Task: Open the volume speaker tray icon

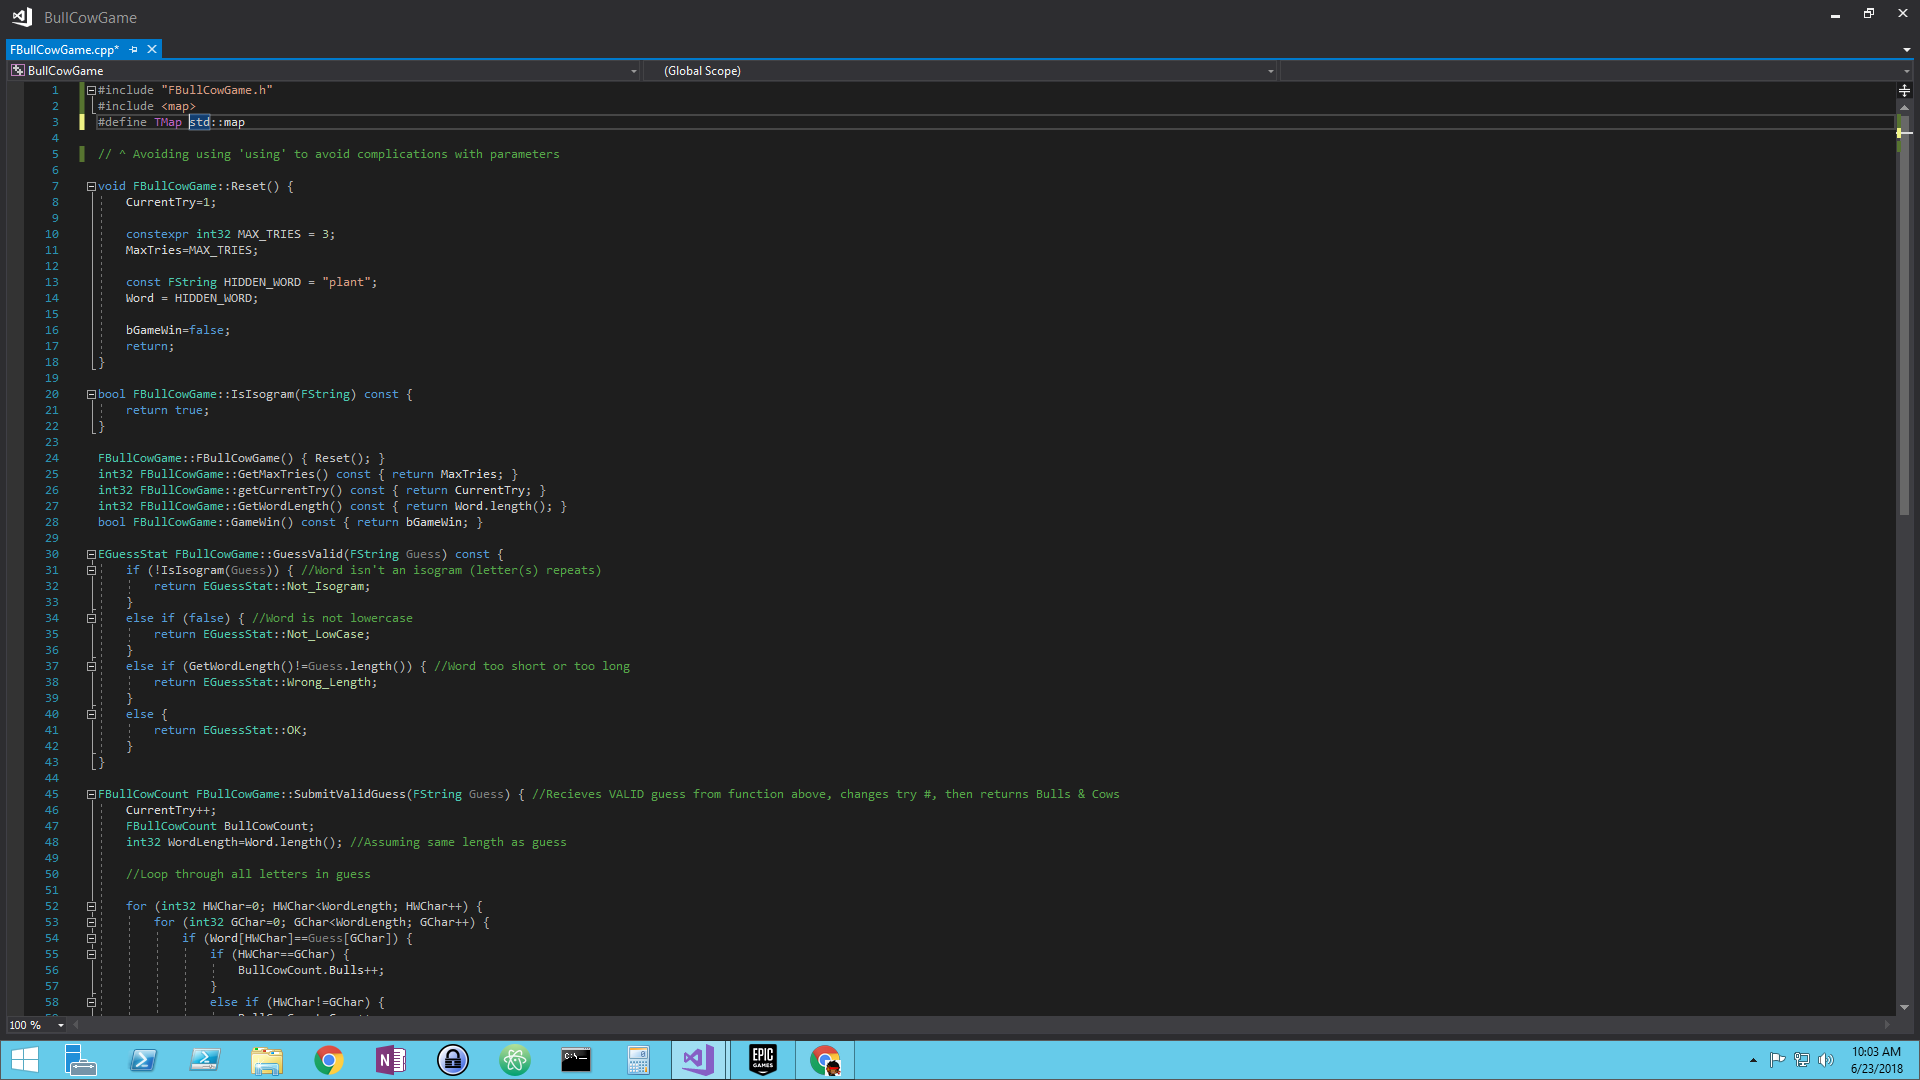Action: click(x=1825, y=1060)
